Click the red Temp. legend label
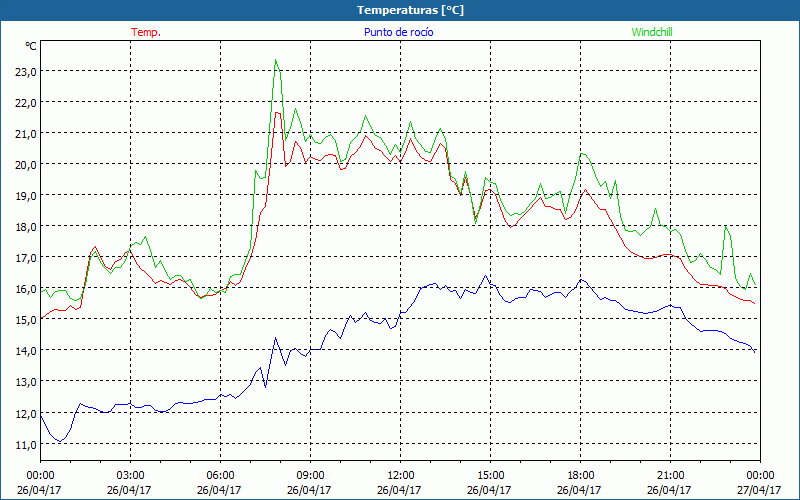 (x=146, y=32)
